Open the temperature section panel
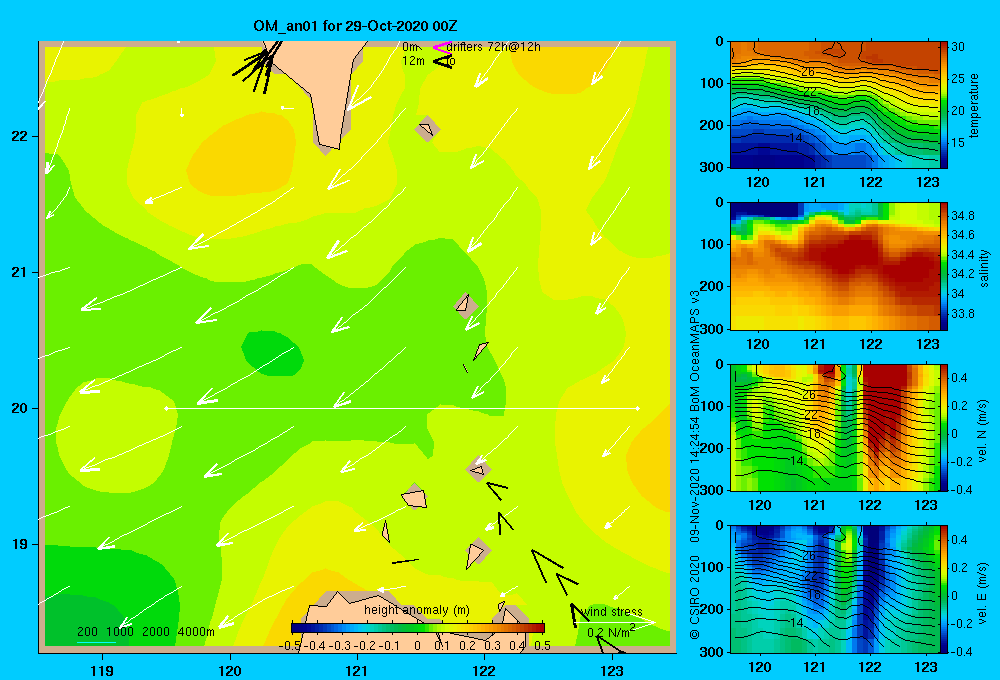This screenshot has height=680, width=1000. click(834, 105)
